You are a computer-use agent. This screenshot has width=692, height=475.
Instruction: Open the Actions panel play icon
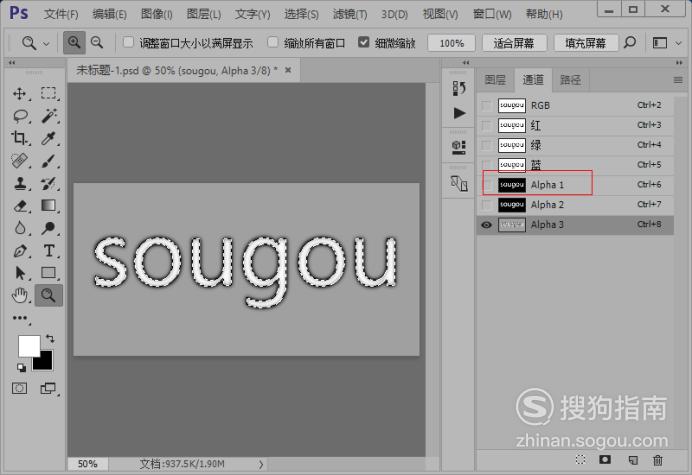click(459, 113)
